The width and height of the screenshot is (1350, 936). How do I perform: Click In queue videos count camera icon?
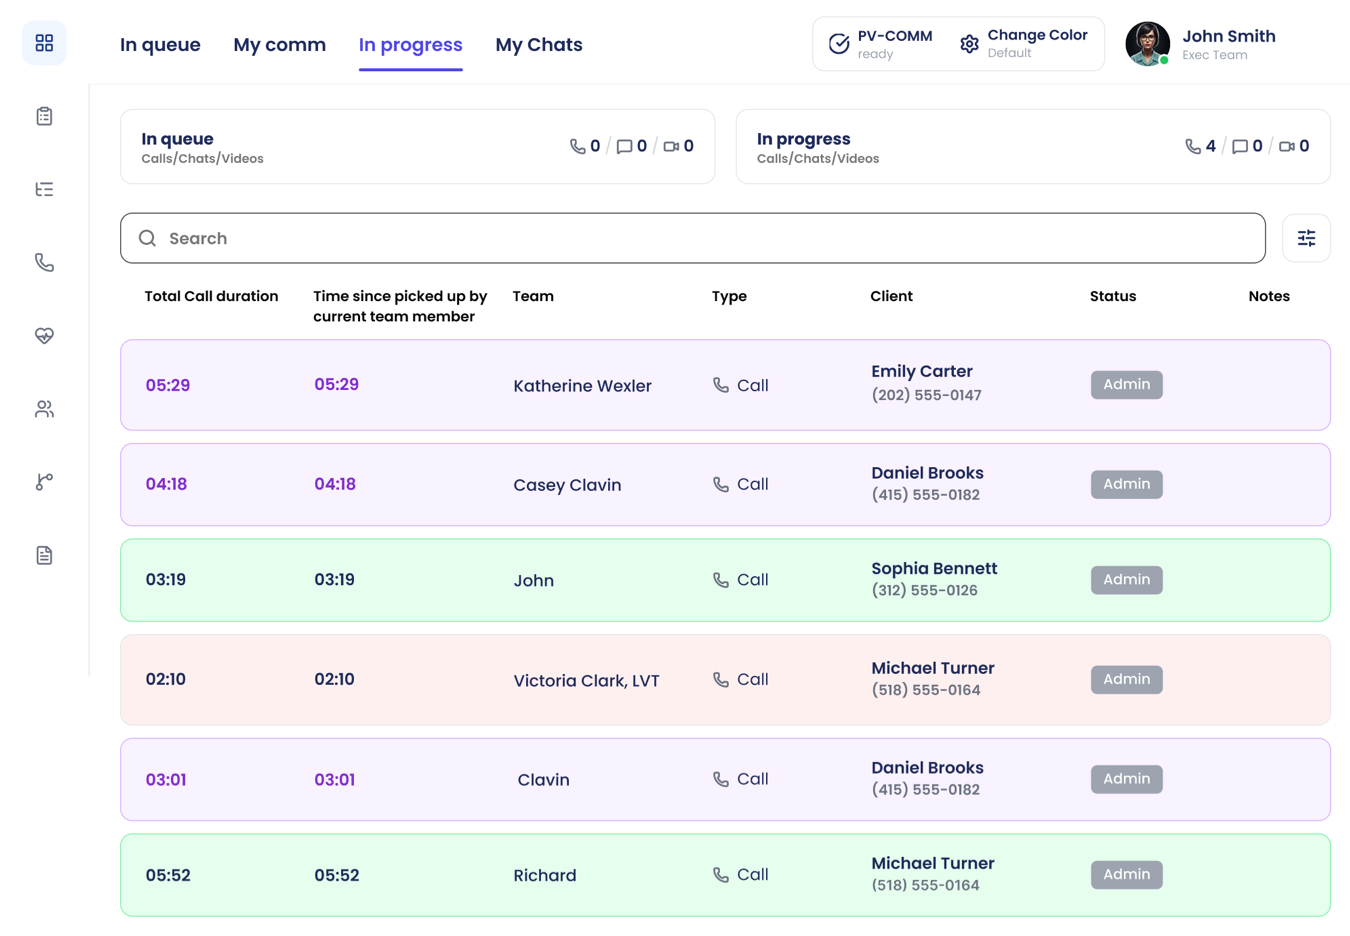point(671,146)
